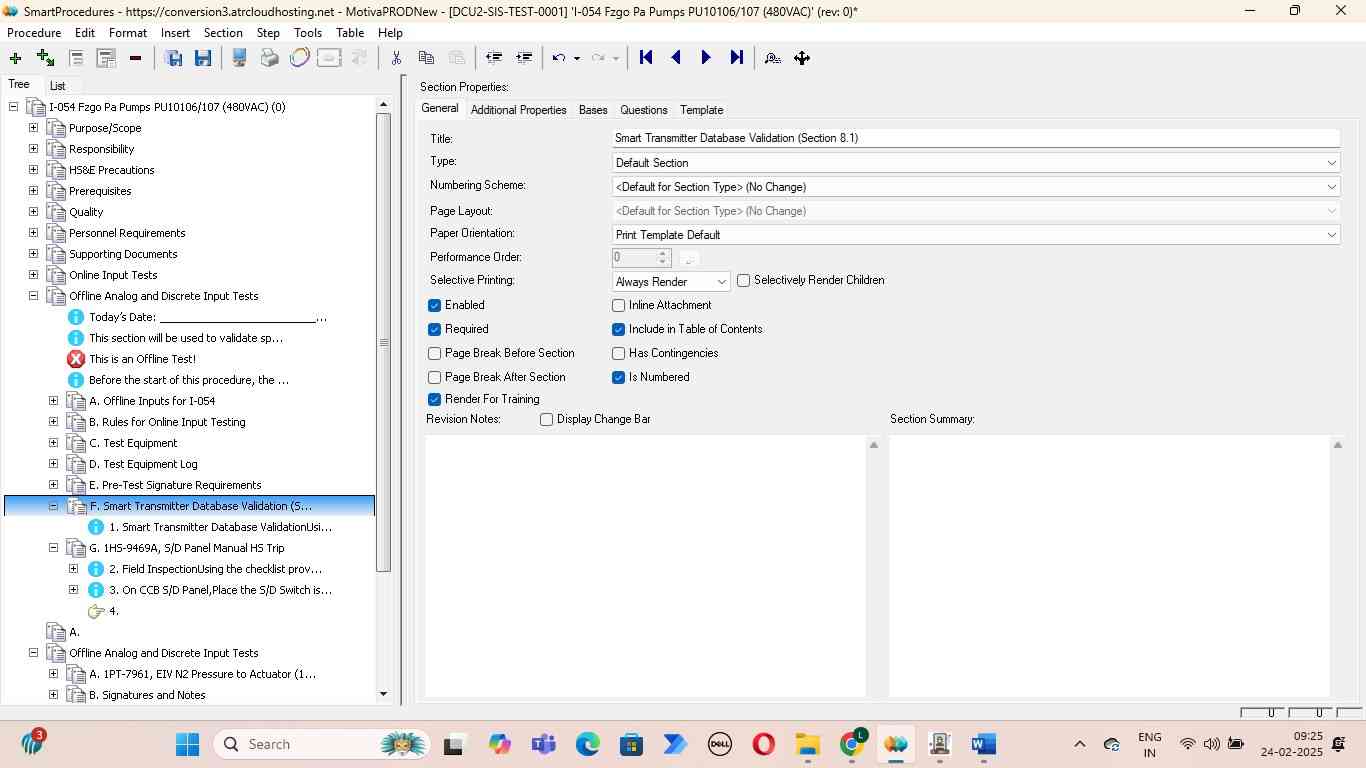Click the Section Summary text area

[1109, 565]
